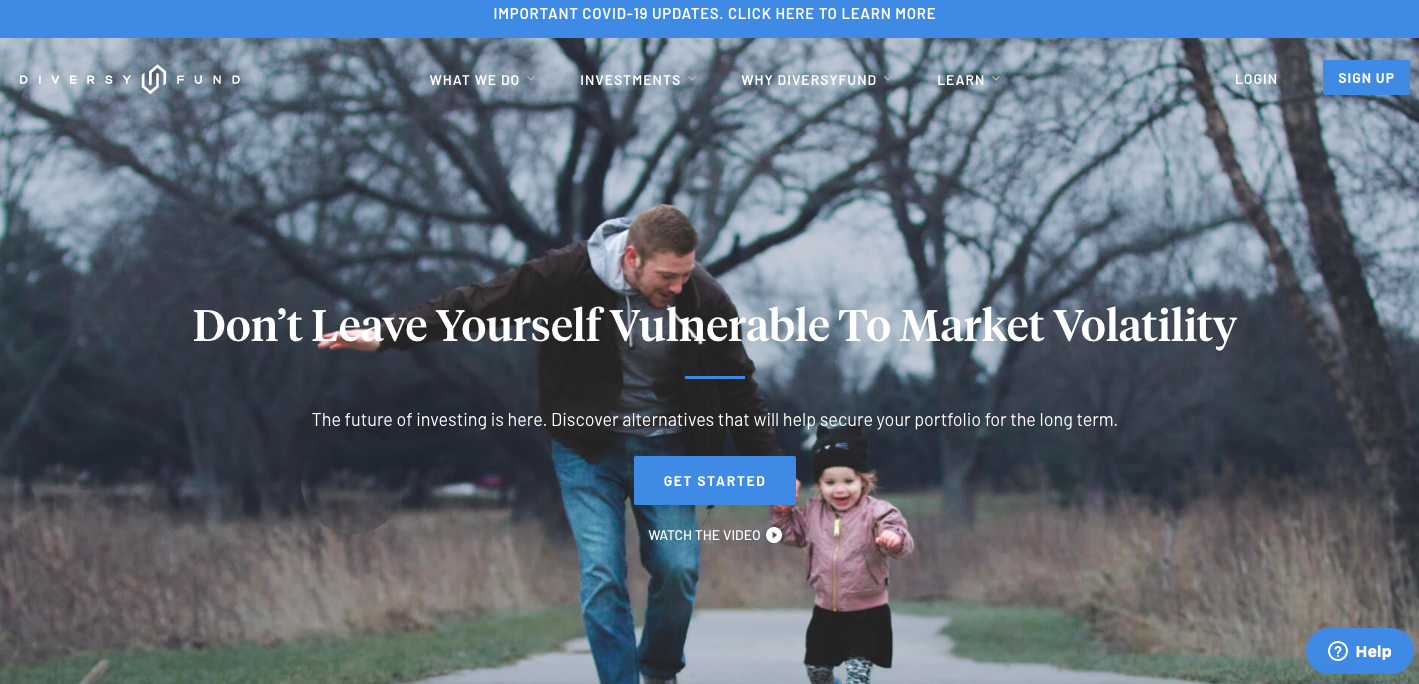1419x684 pixels.
Task: Open the COVID-19 updates banner link
Action: pos(714,14)
